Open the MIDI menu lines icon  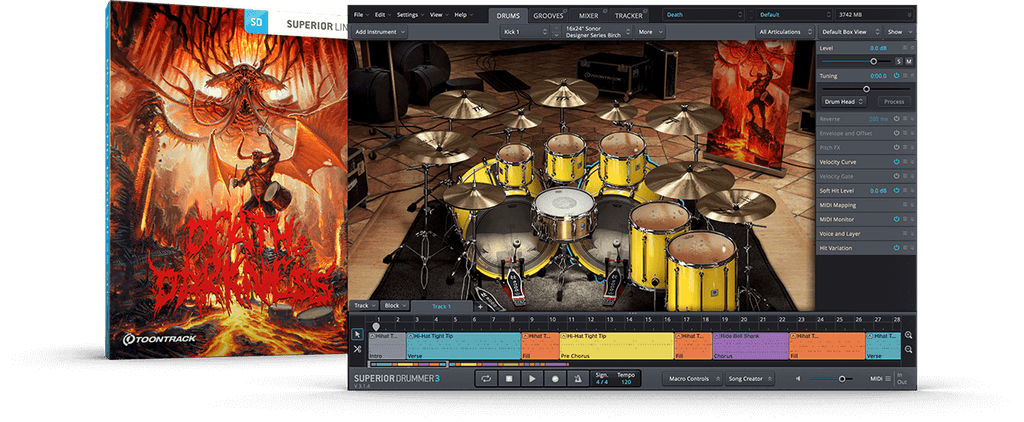pos(888,378)
